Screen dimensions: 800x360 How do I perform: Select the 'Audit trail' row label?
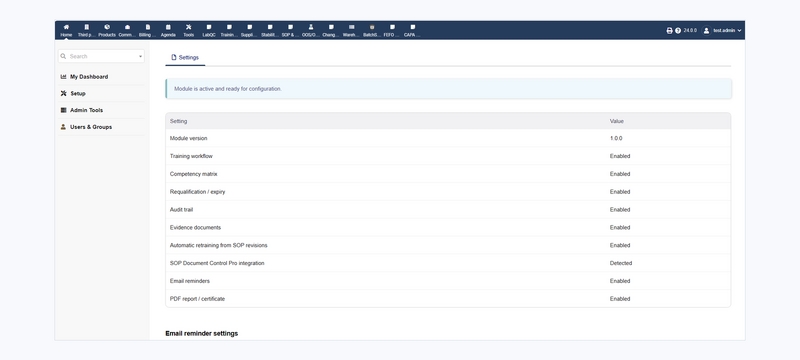[x=181, y=210]
